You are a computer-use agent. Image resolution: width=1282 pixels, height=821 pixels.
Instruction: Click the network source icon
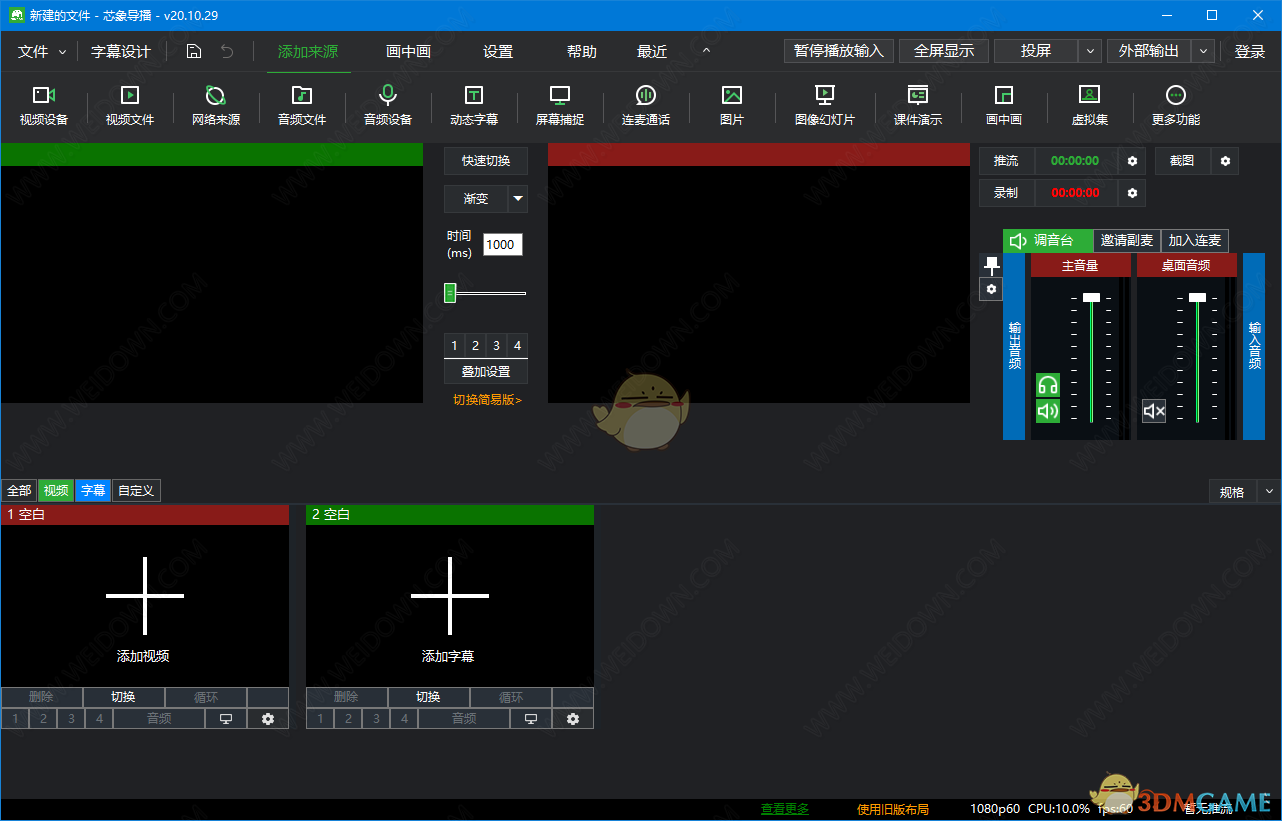point(215,96)
